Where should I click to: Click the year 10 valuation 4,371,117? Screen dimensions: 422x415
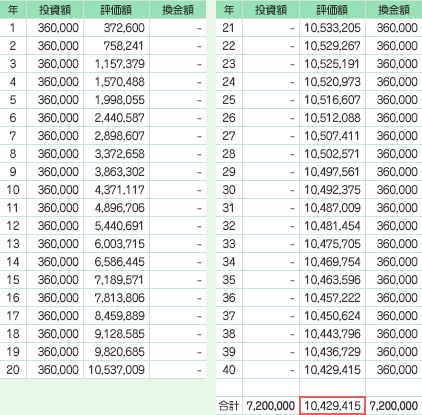(x=120, y=190)
